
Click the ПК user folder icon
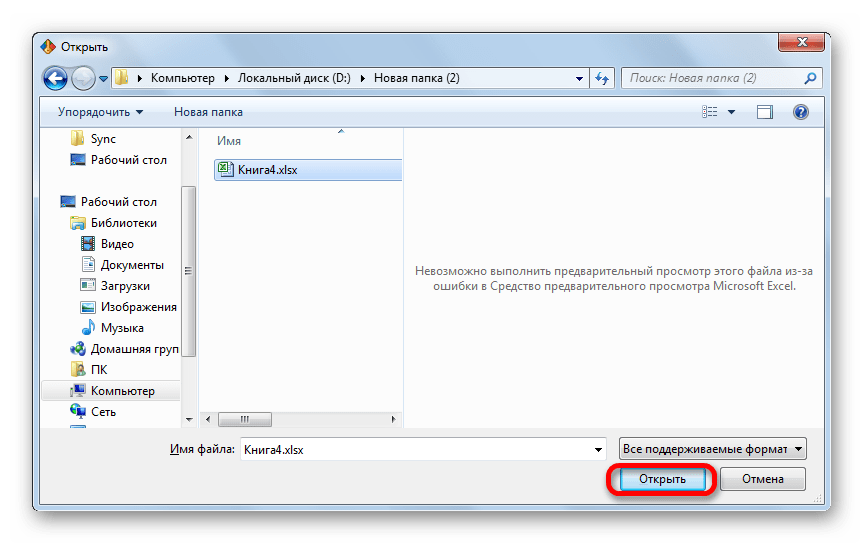tap(78, 369)
